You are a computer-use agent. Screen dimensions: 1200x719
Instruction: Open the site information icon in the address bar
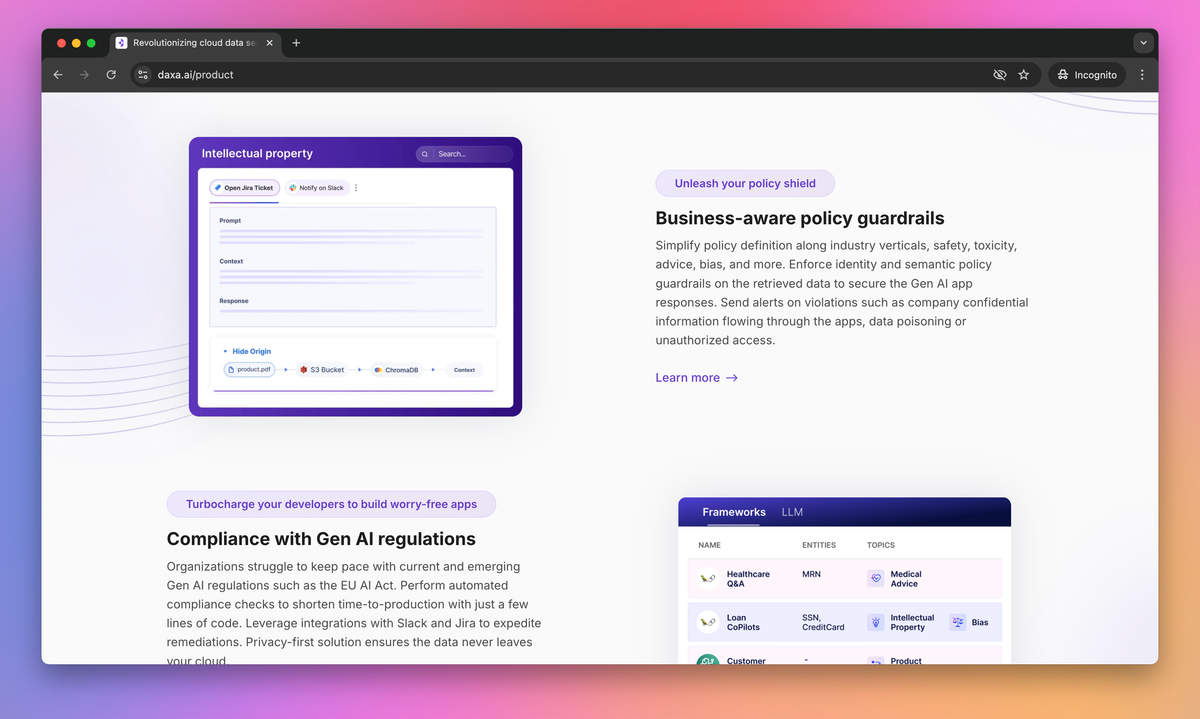(143, 75)
